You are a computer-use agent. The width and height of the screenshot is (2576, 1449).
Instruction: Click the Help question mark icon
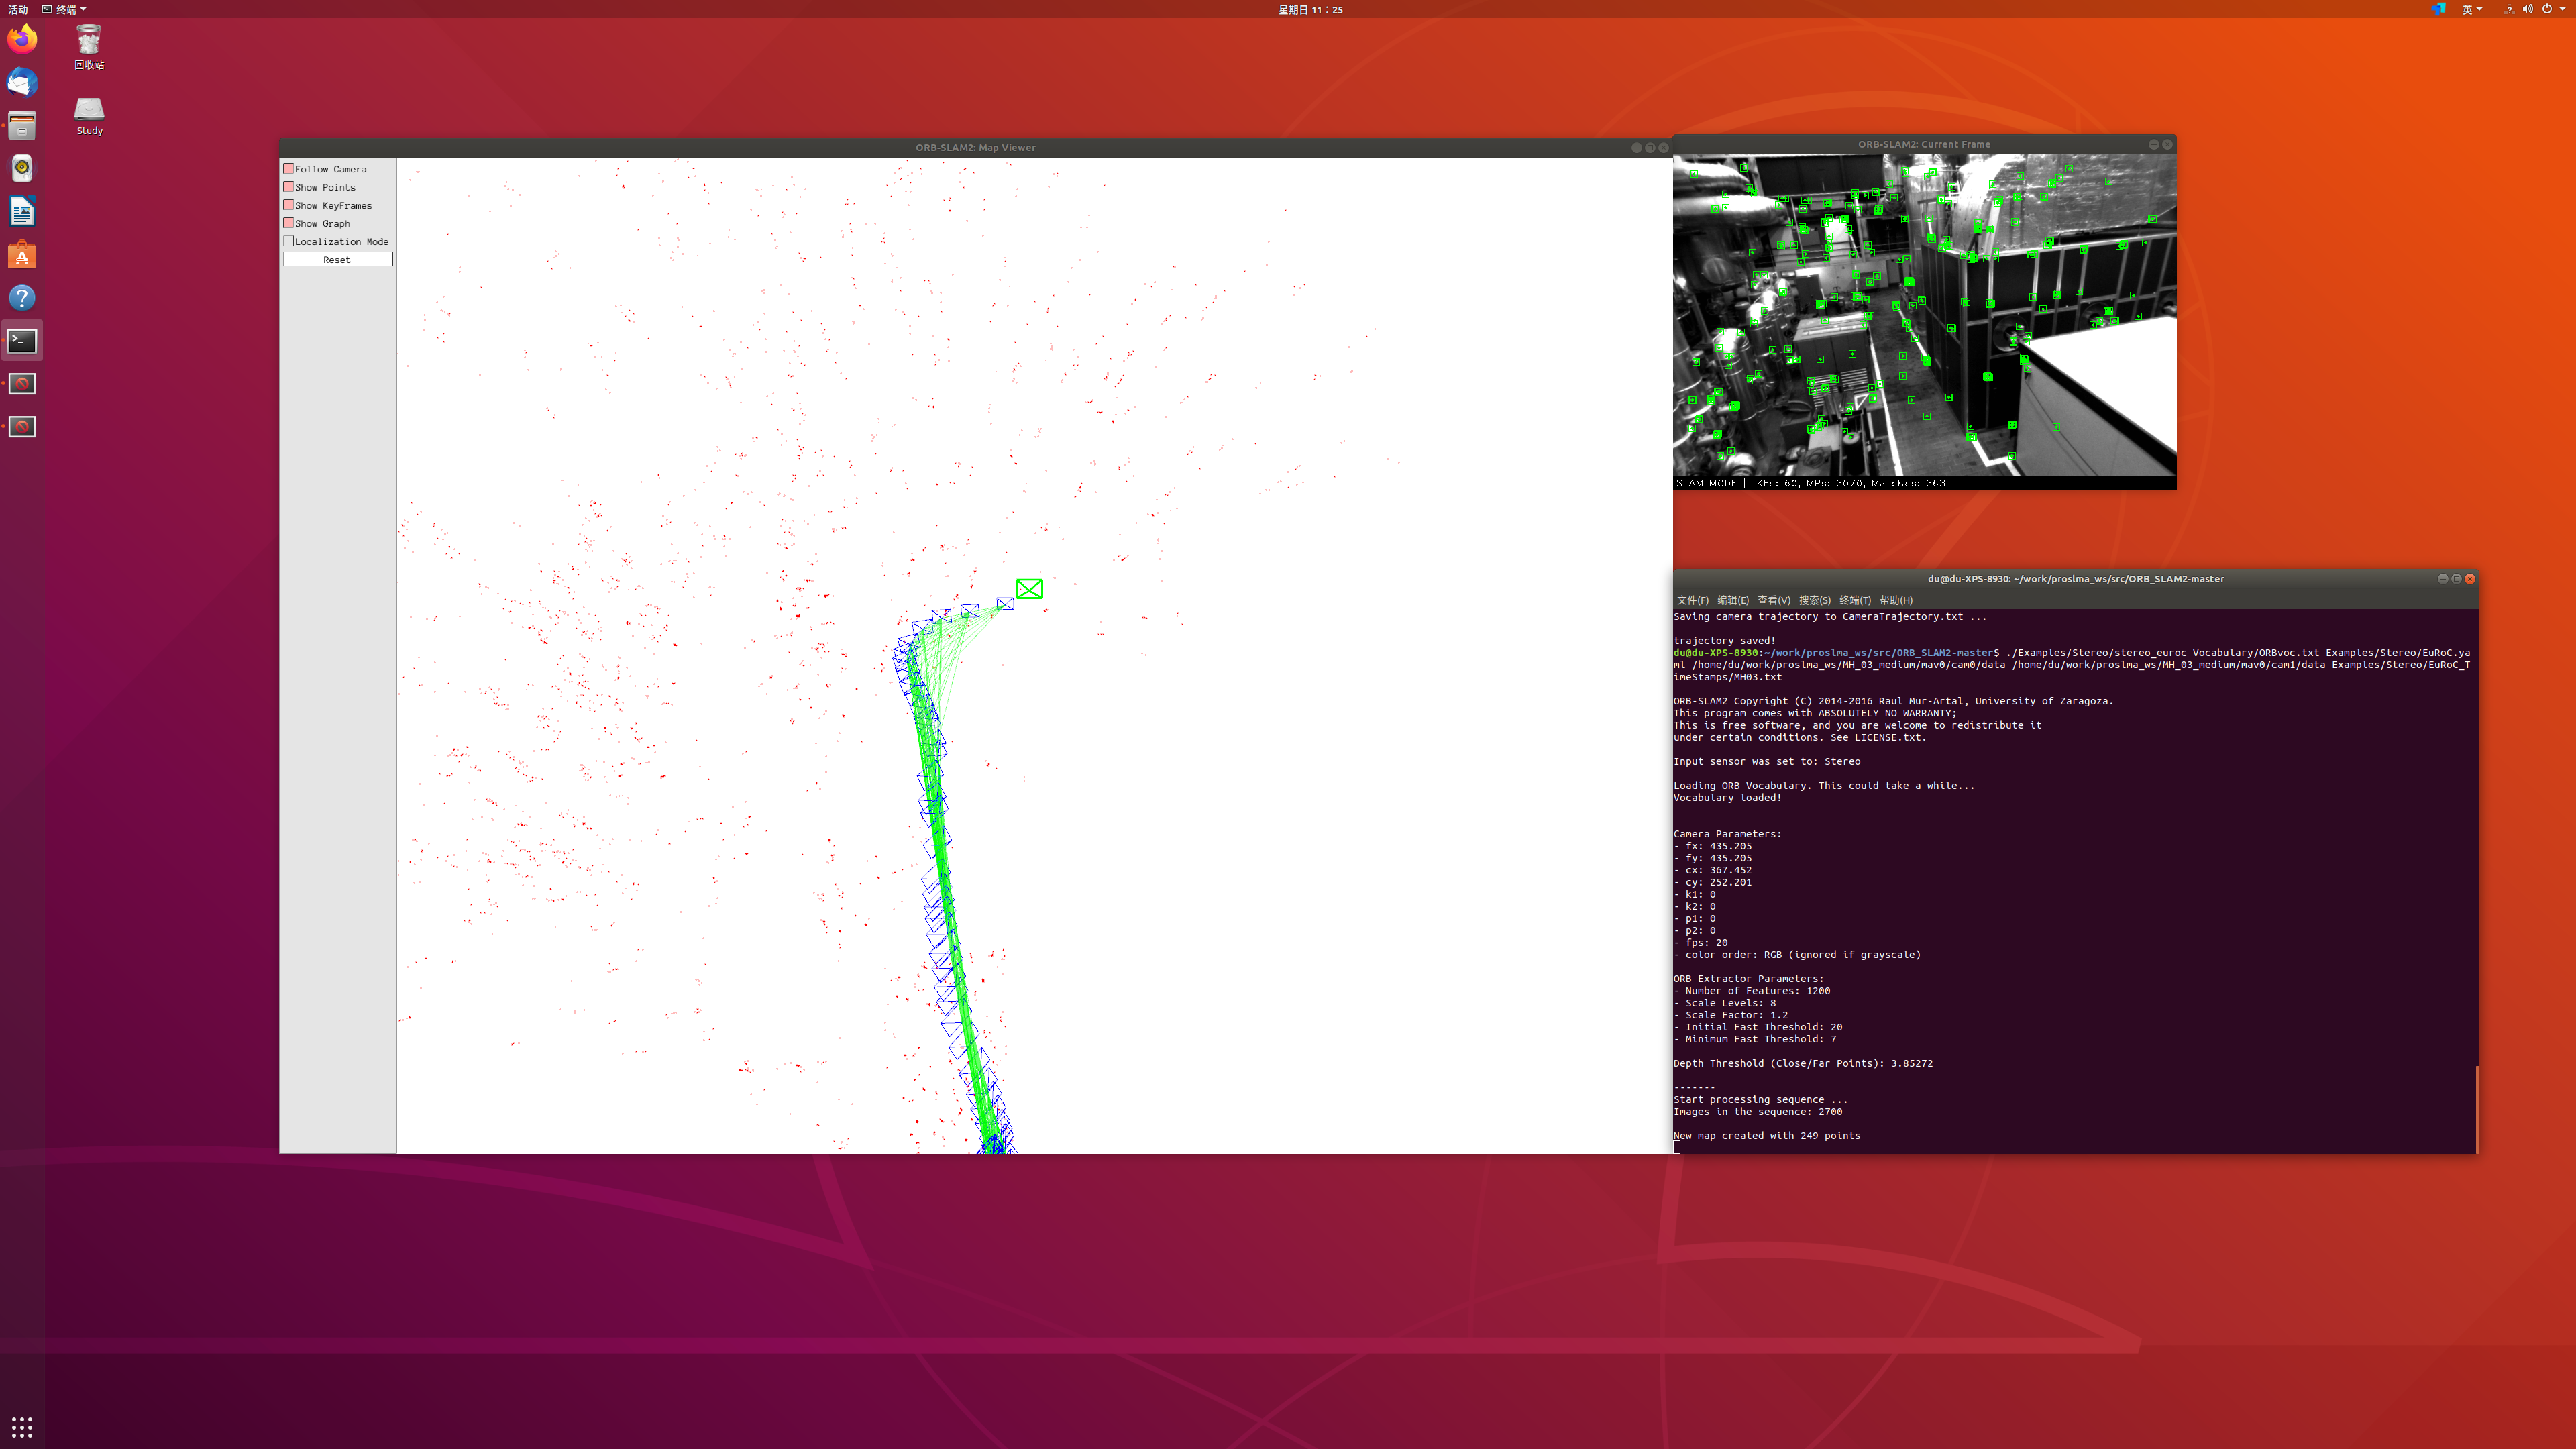tap(22, 298)
